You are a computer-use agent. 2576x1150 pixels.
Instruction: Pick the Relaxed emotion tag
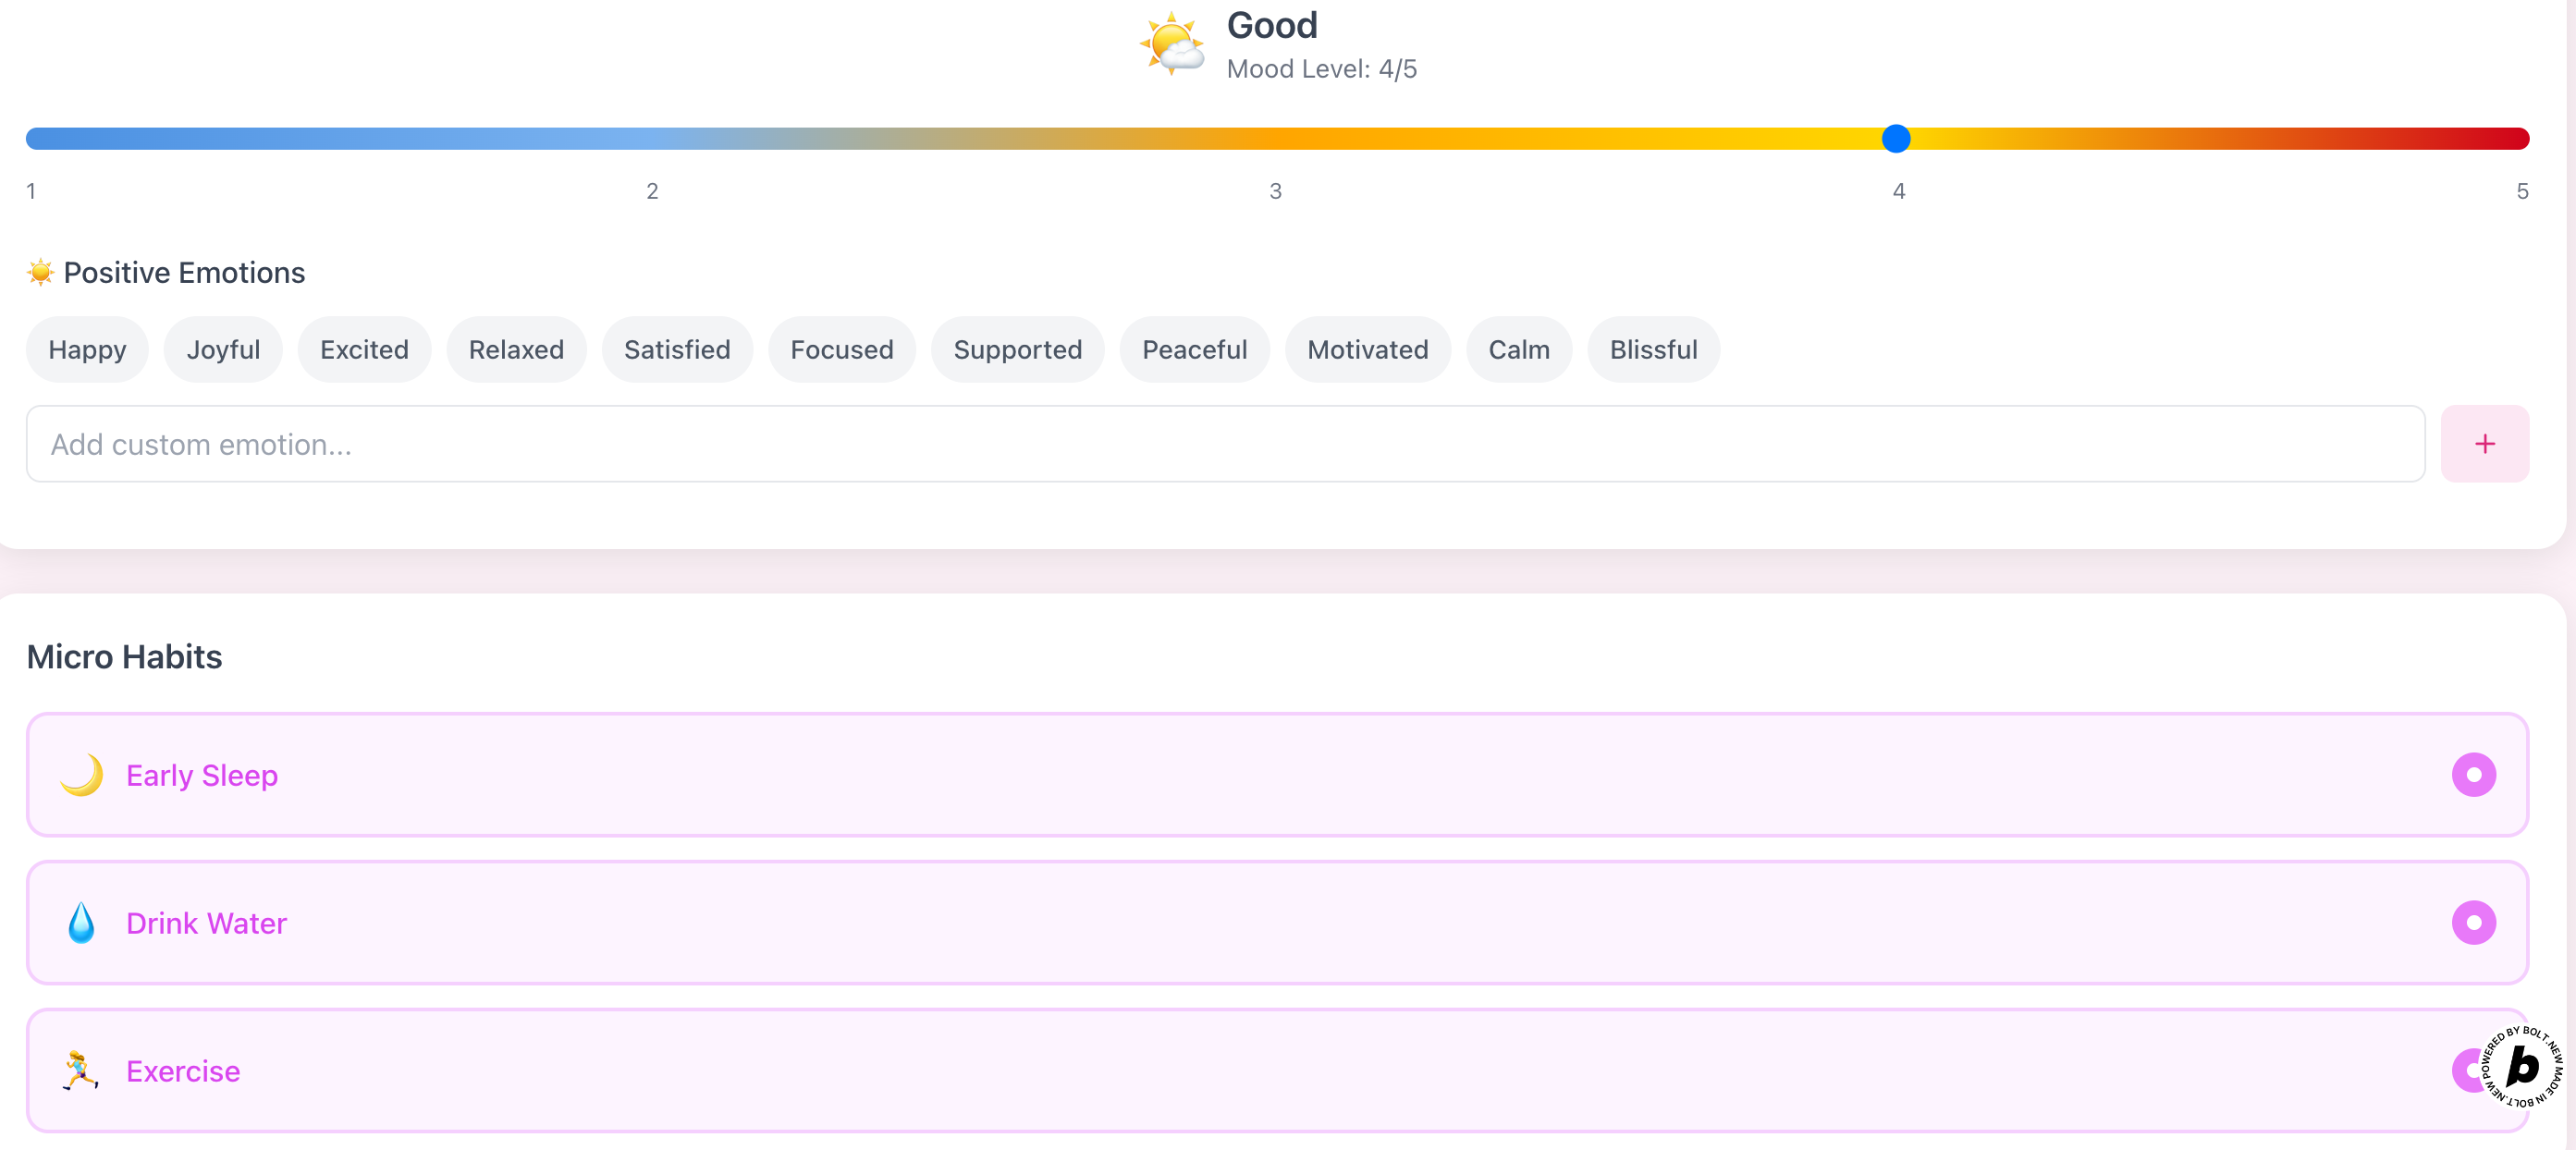[x=516, y=349]
